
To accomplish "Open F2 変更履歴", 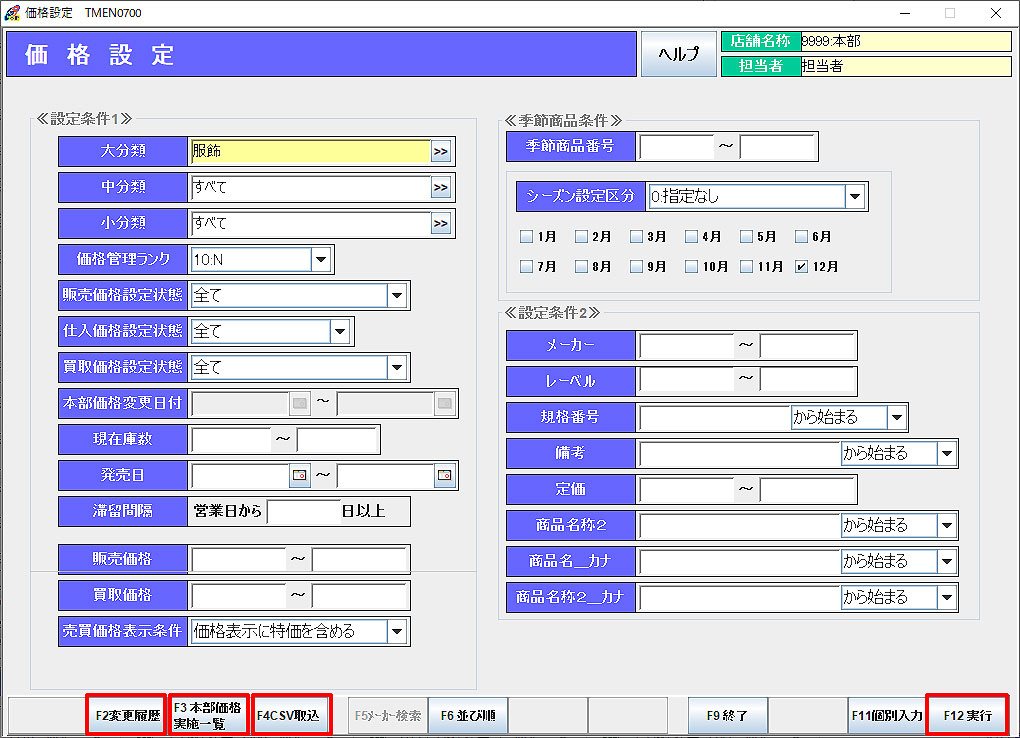I will tap(126, 715).
